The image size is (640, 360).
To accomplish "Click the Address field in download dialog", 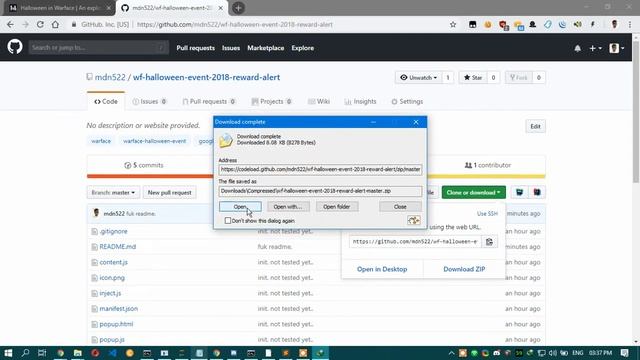I will [x=320, y=169].
